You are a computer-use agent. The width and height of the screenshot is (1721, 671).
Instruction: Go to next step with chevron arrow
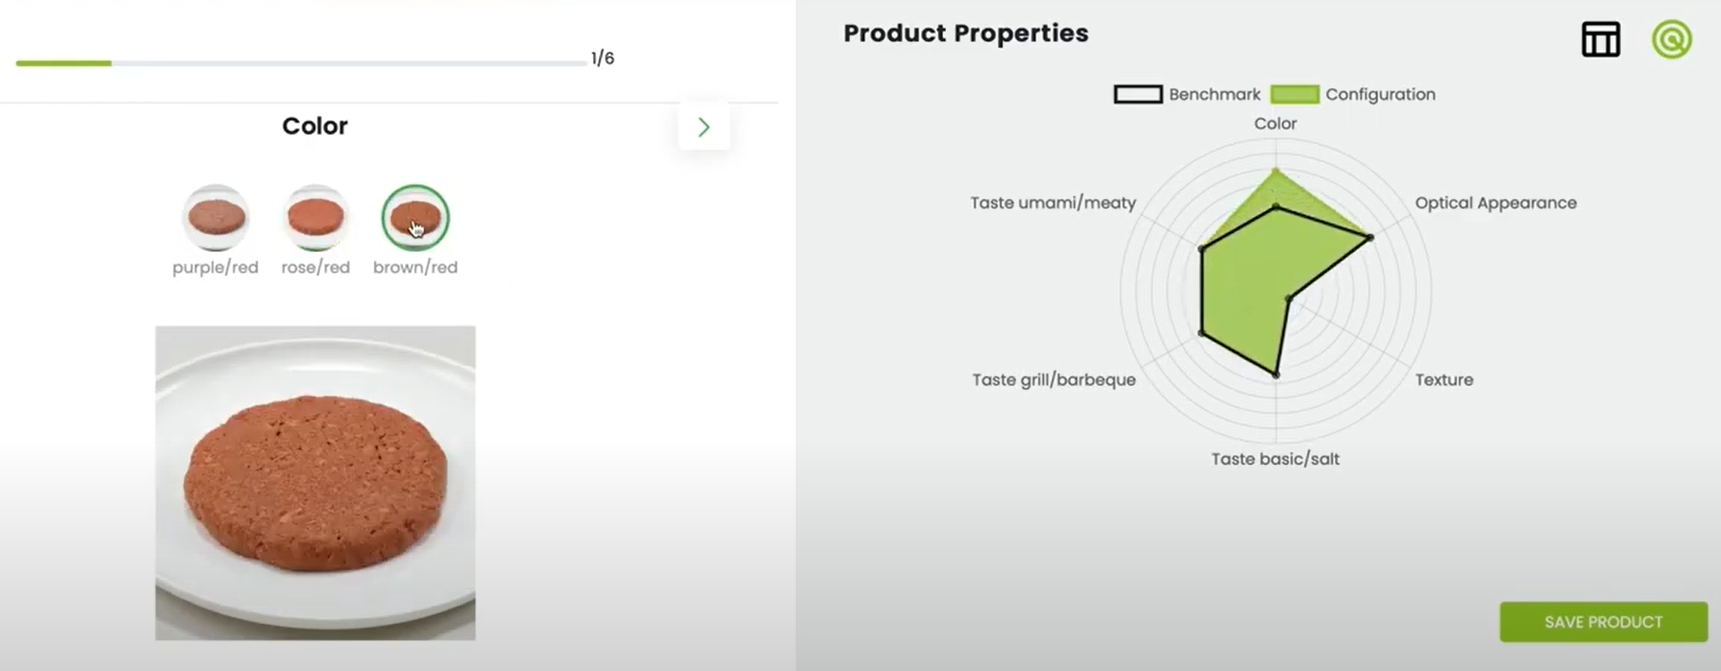(x=704, y=127)
